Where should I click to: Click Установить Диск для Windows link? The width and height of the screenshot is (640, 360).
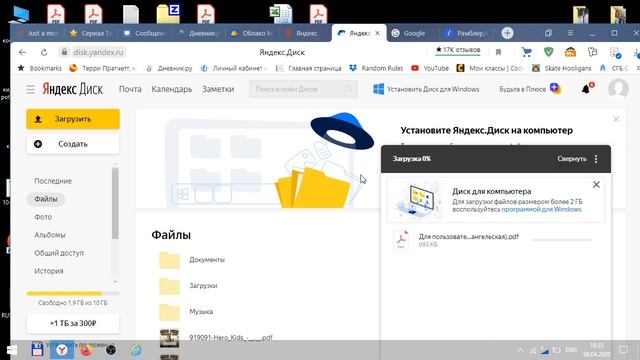pyautogui.click(x=426, y=89)
